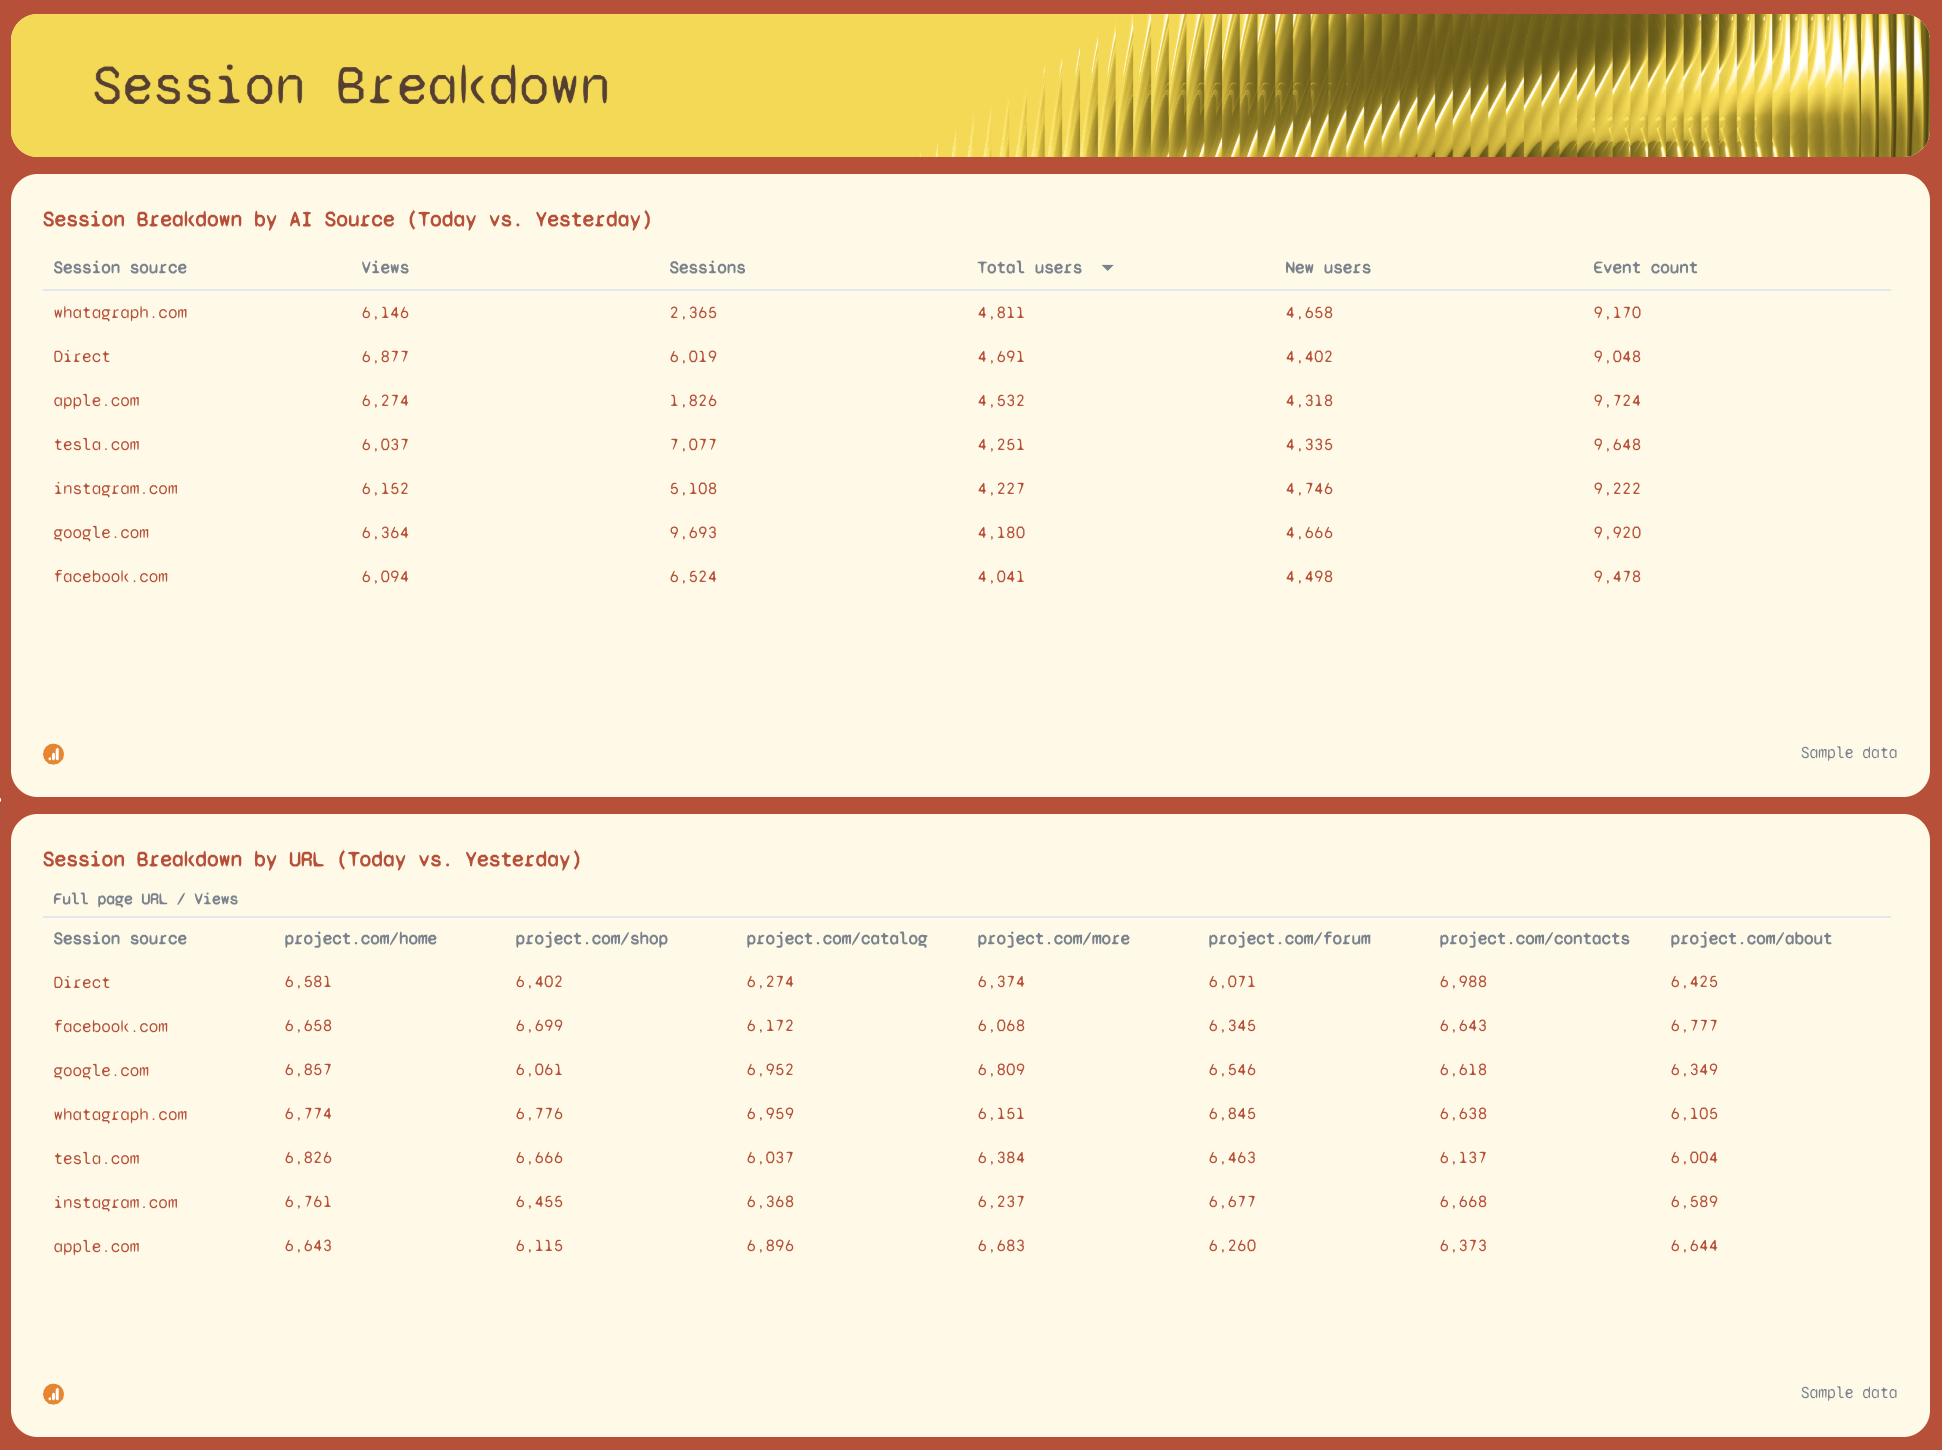Click the Session Breakdown by AI Source title

point(348,219)
